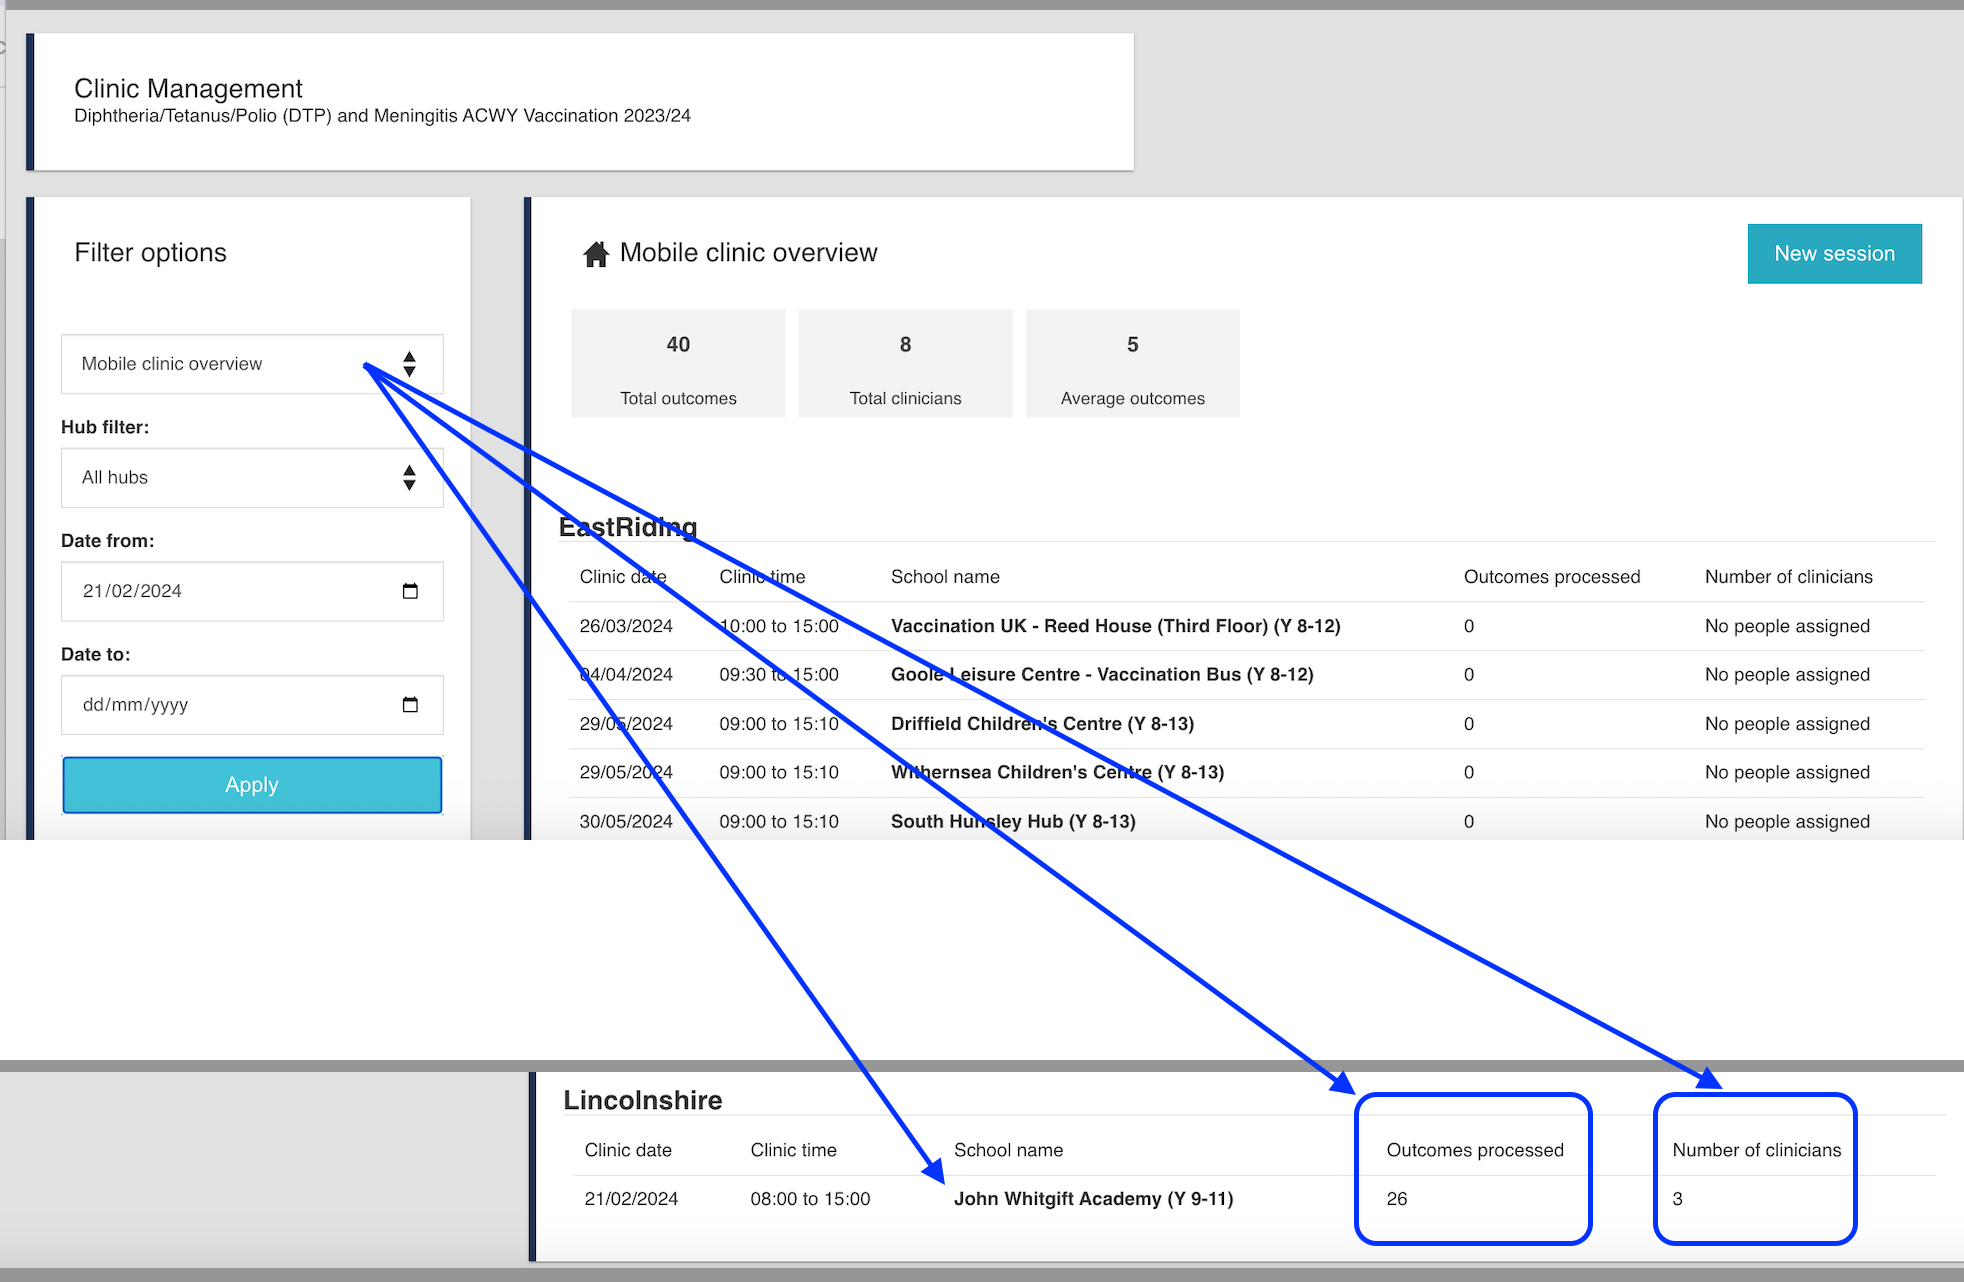Open the Date from calendar picker icon

(x=410, y=591)
